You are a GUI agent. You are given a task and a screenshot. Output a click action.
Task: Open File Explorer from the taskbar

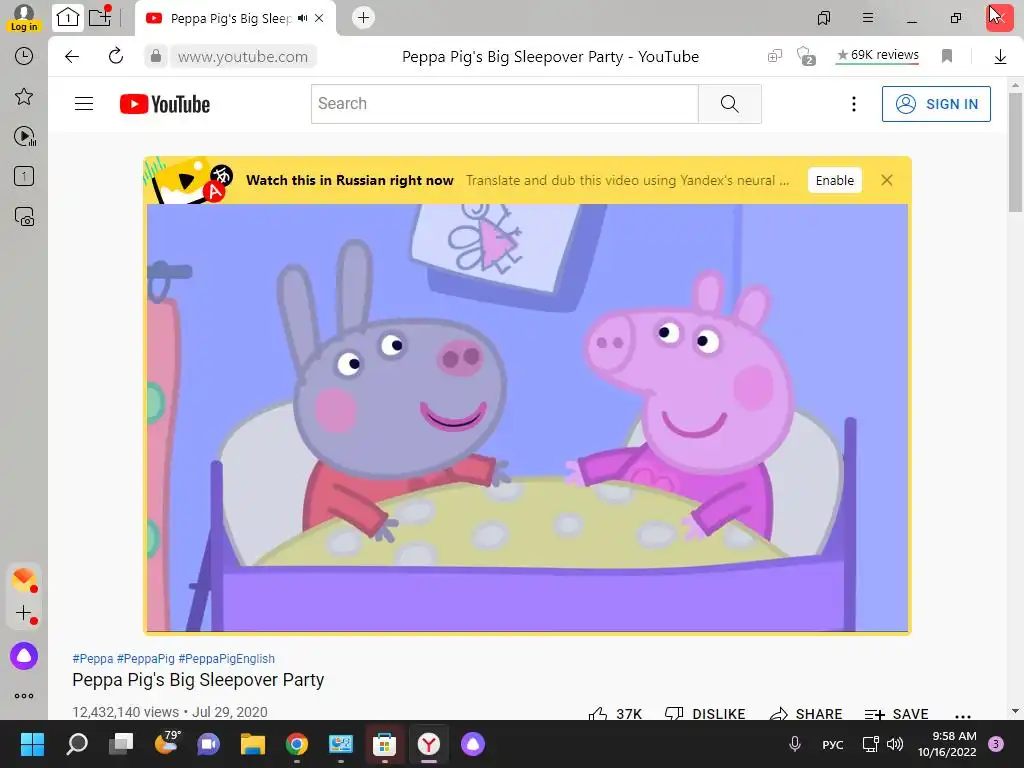tap(253, 744)
